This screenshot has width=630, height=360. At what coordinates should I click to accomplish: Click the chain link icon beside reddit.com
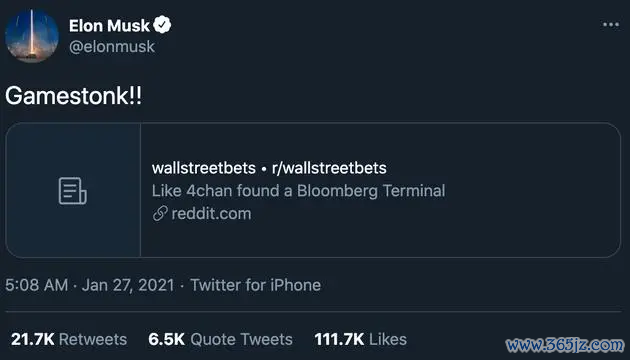pyautogui.click(x=160, y=214)
